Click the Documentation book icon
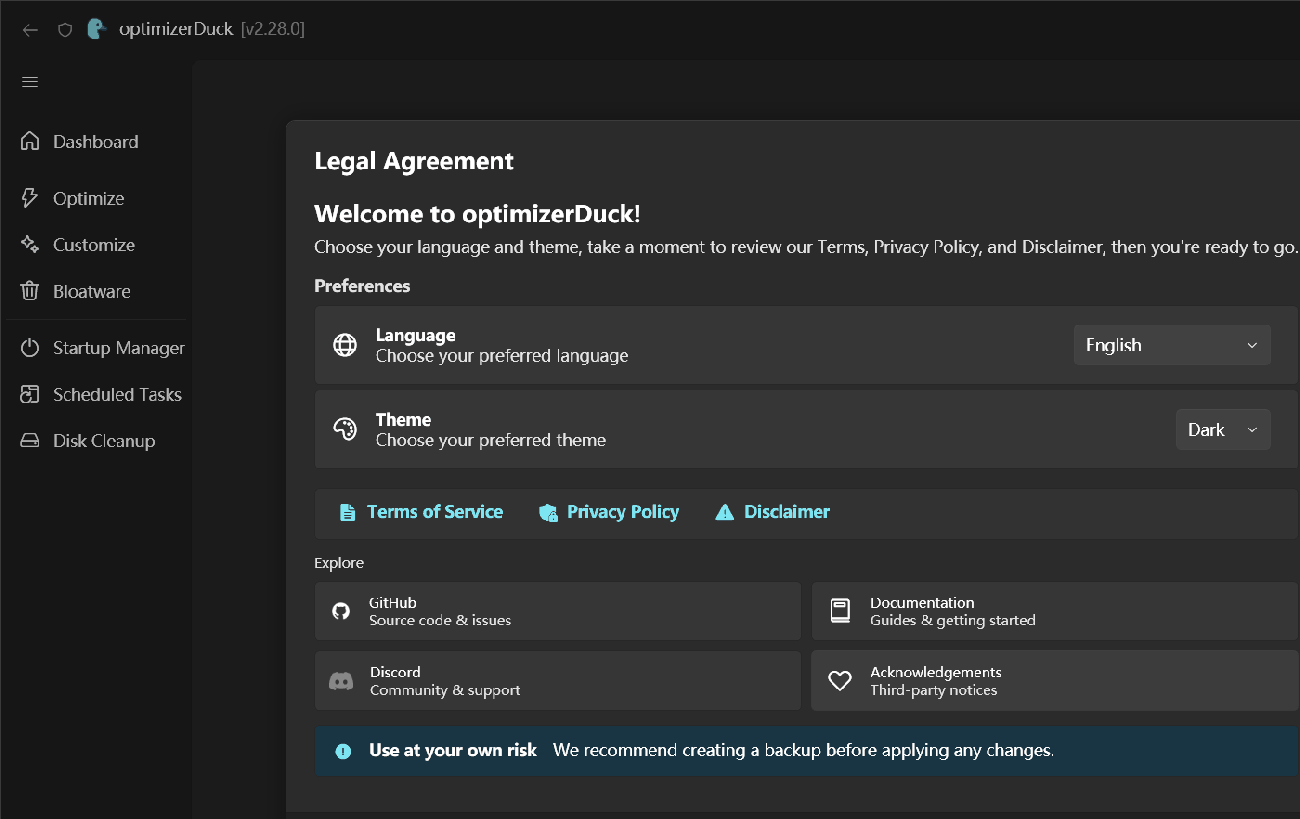 (840, 611)
